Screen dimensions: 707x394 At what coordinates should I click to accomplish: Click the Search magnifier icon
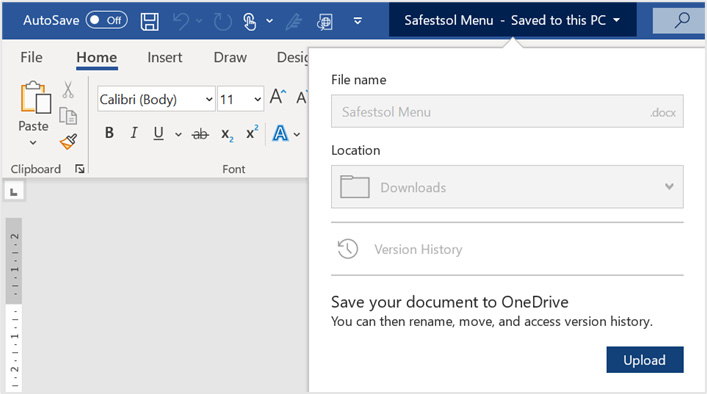[x=682, y=20]
